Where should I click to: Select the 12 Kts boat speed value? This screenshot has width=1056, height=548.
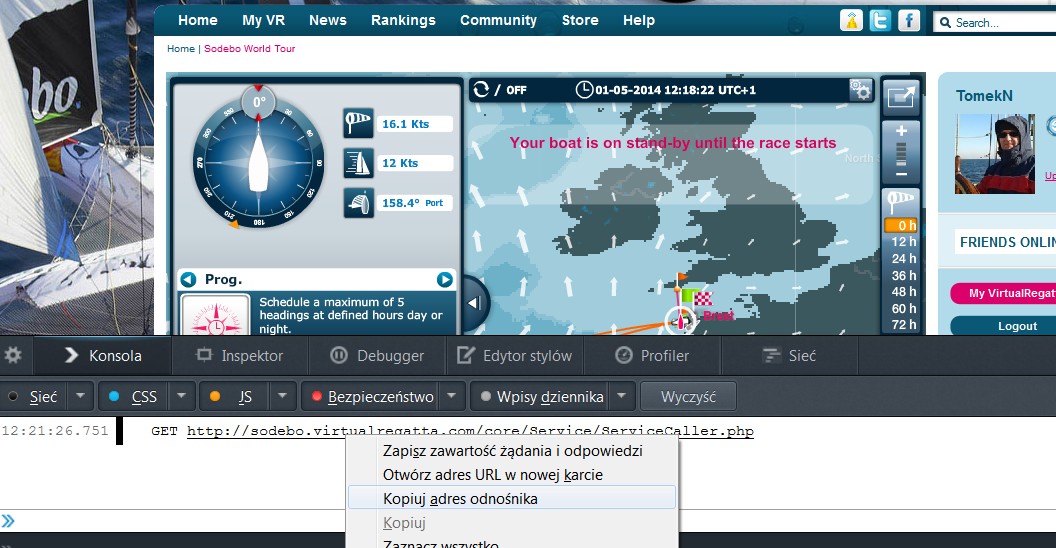[414, 163]
